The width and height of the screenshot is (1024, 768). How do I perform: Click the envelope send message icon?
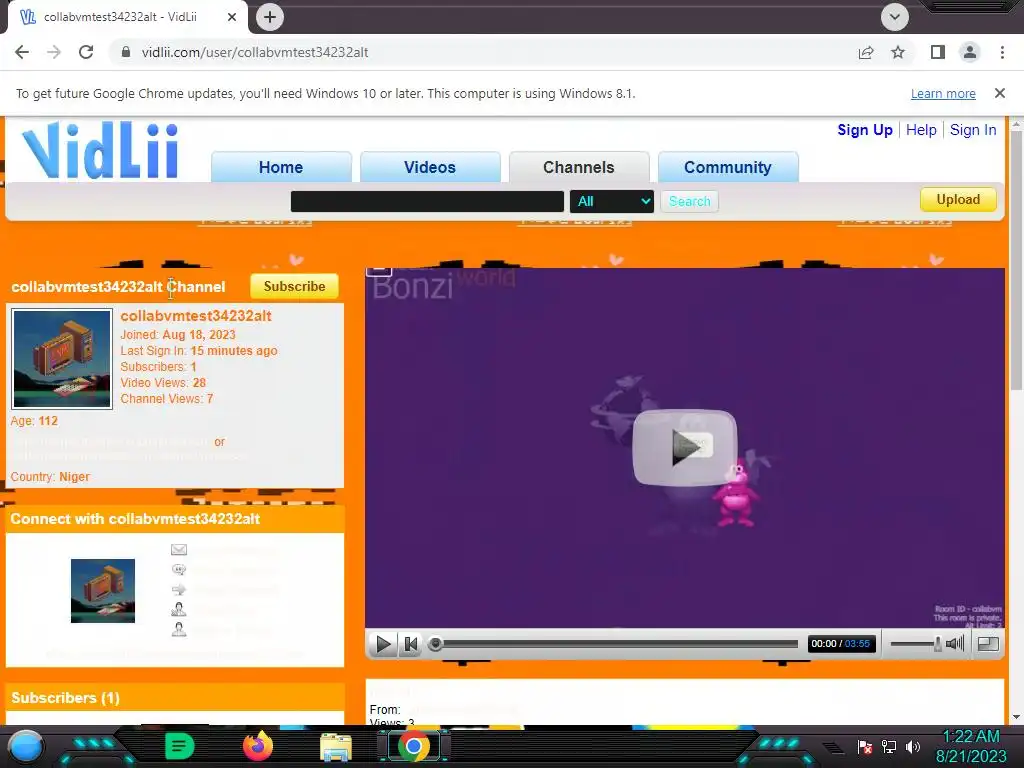pos(179,550)
